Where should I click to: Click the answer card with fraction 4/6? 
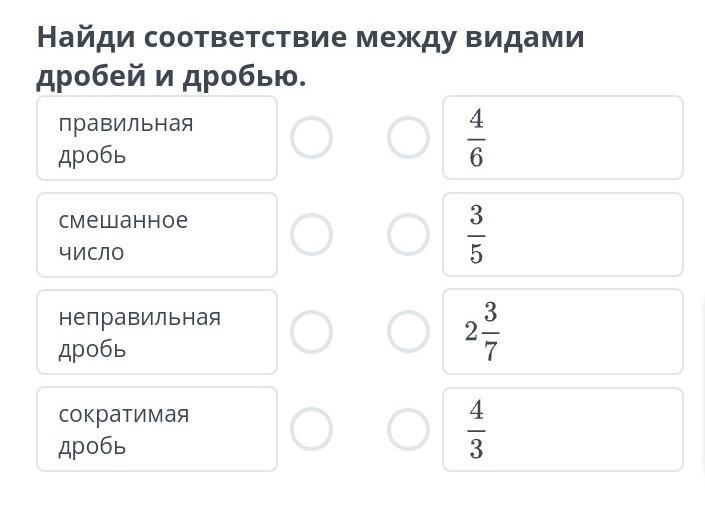point(562,138)
